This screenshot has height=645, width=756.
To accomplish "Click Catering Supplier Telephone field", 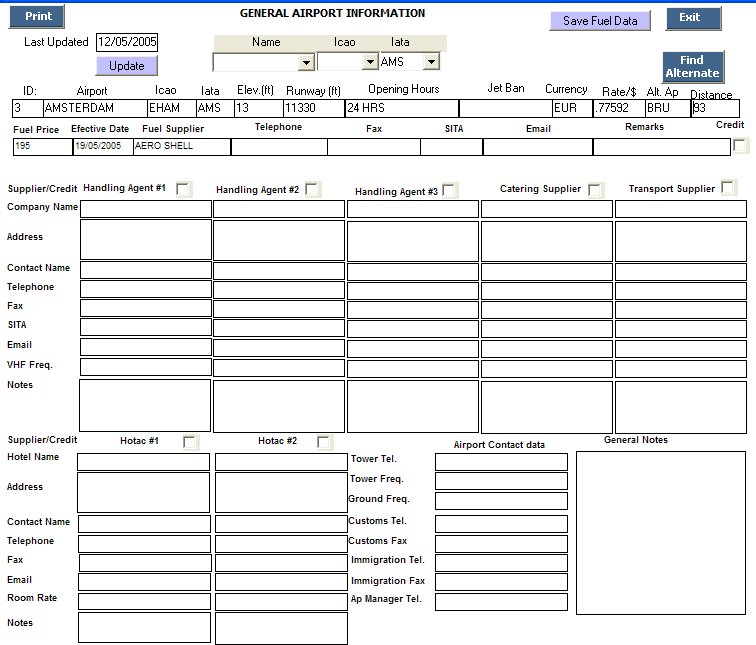I will point(547,291).
